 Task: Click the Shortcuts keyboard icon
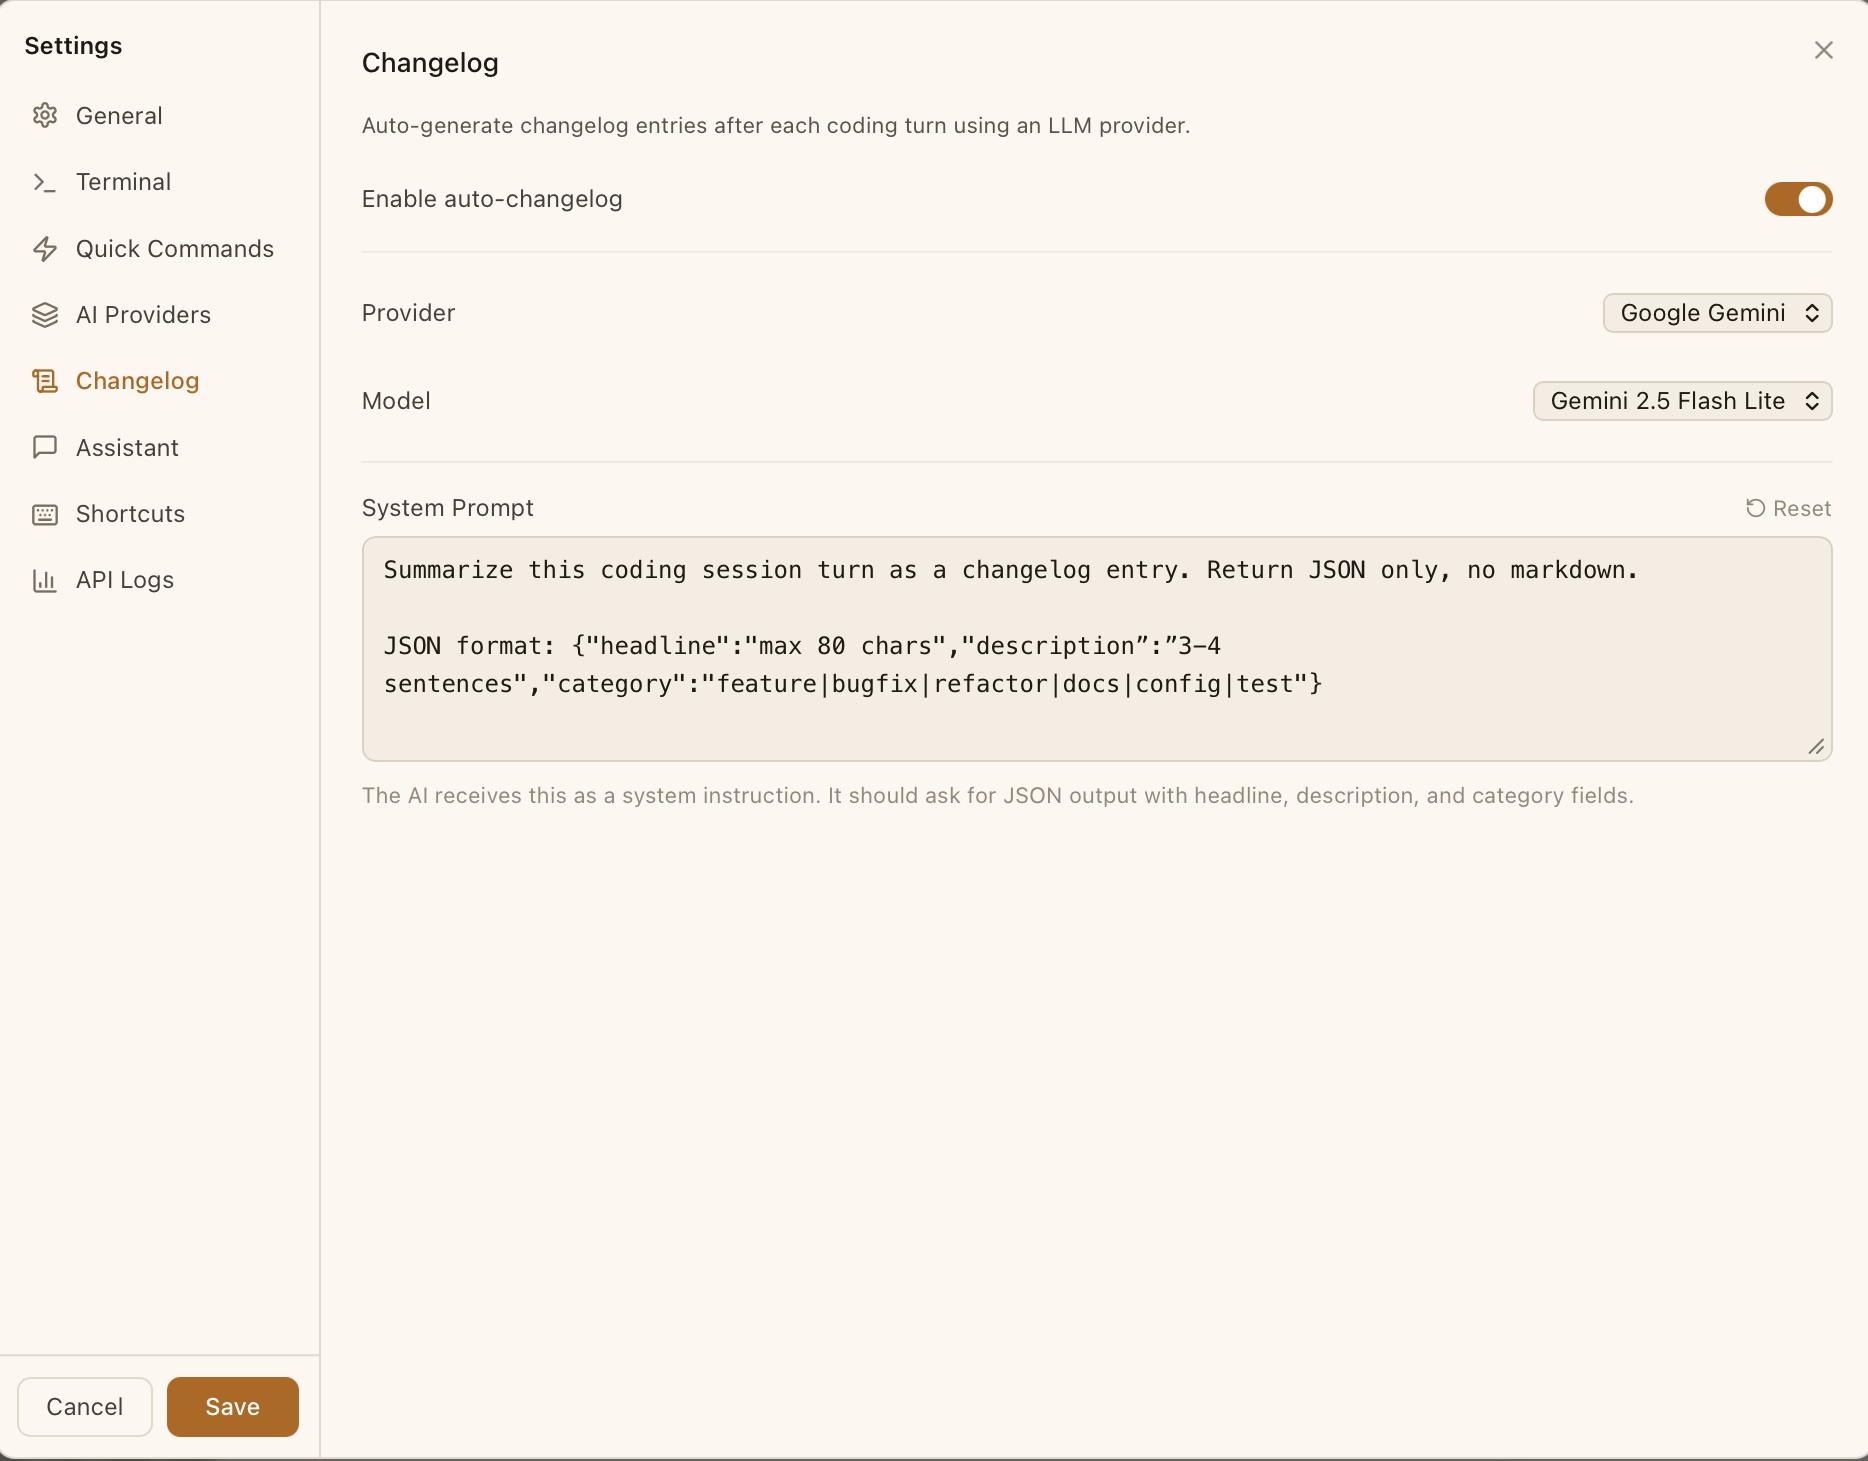coord(45,514)
